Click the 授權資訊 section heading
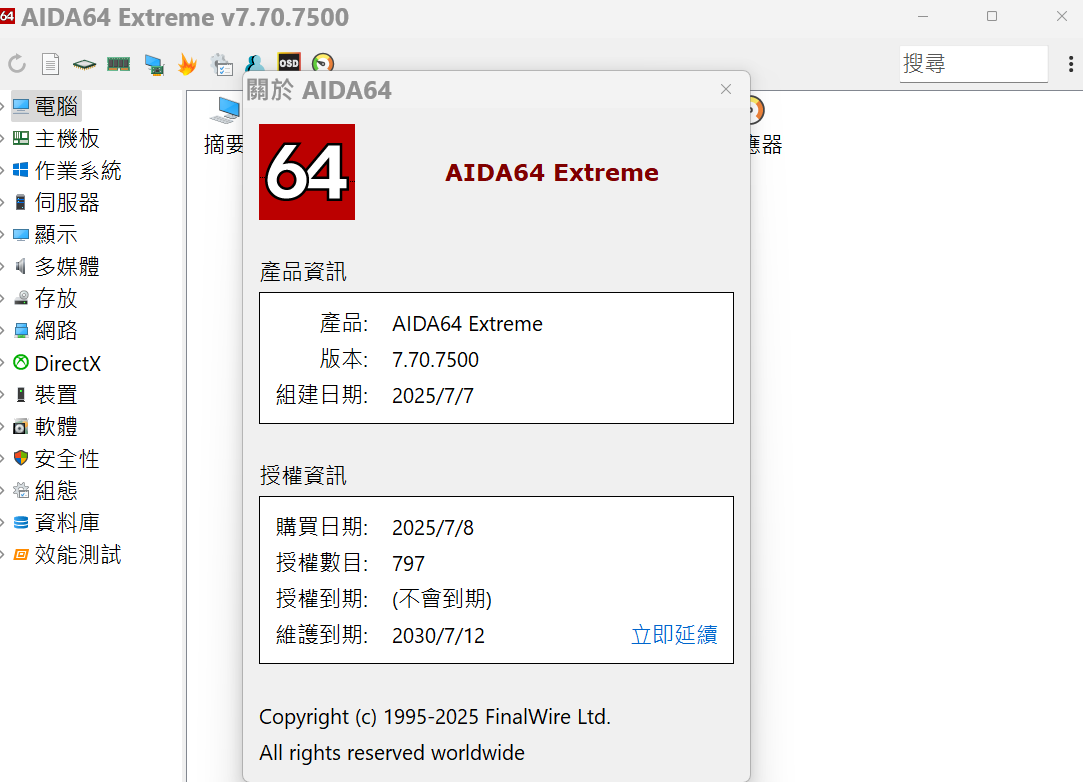 (x=303, y=475)
